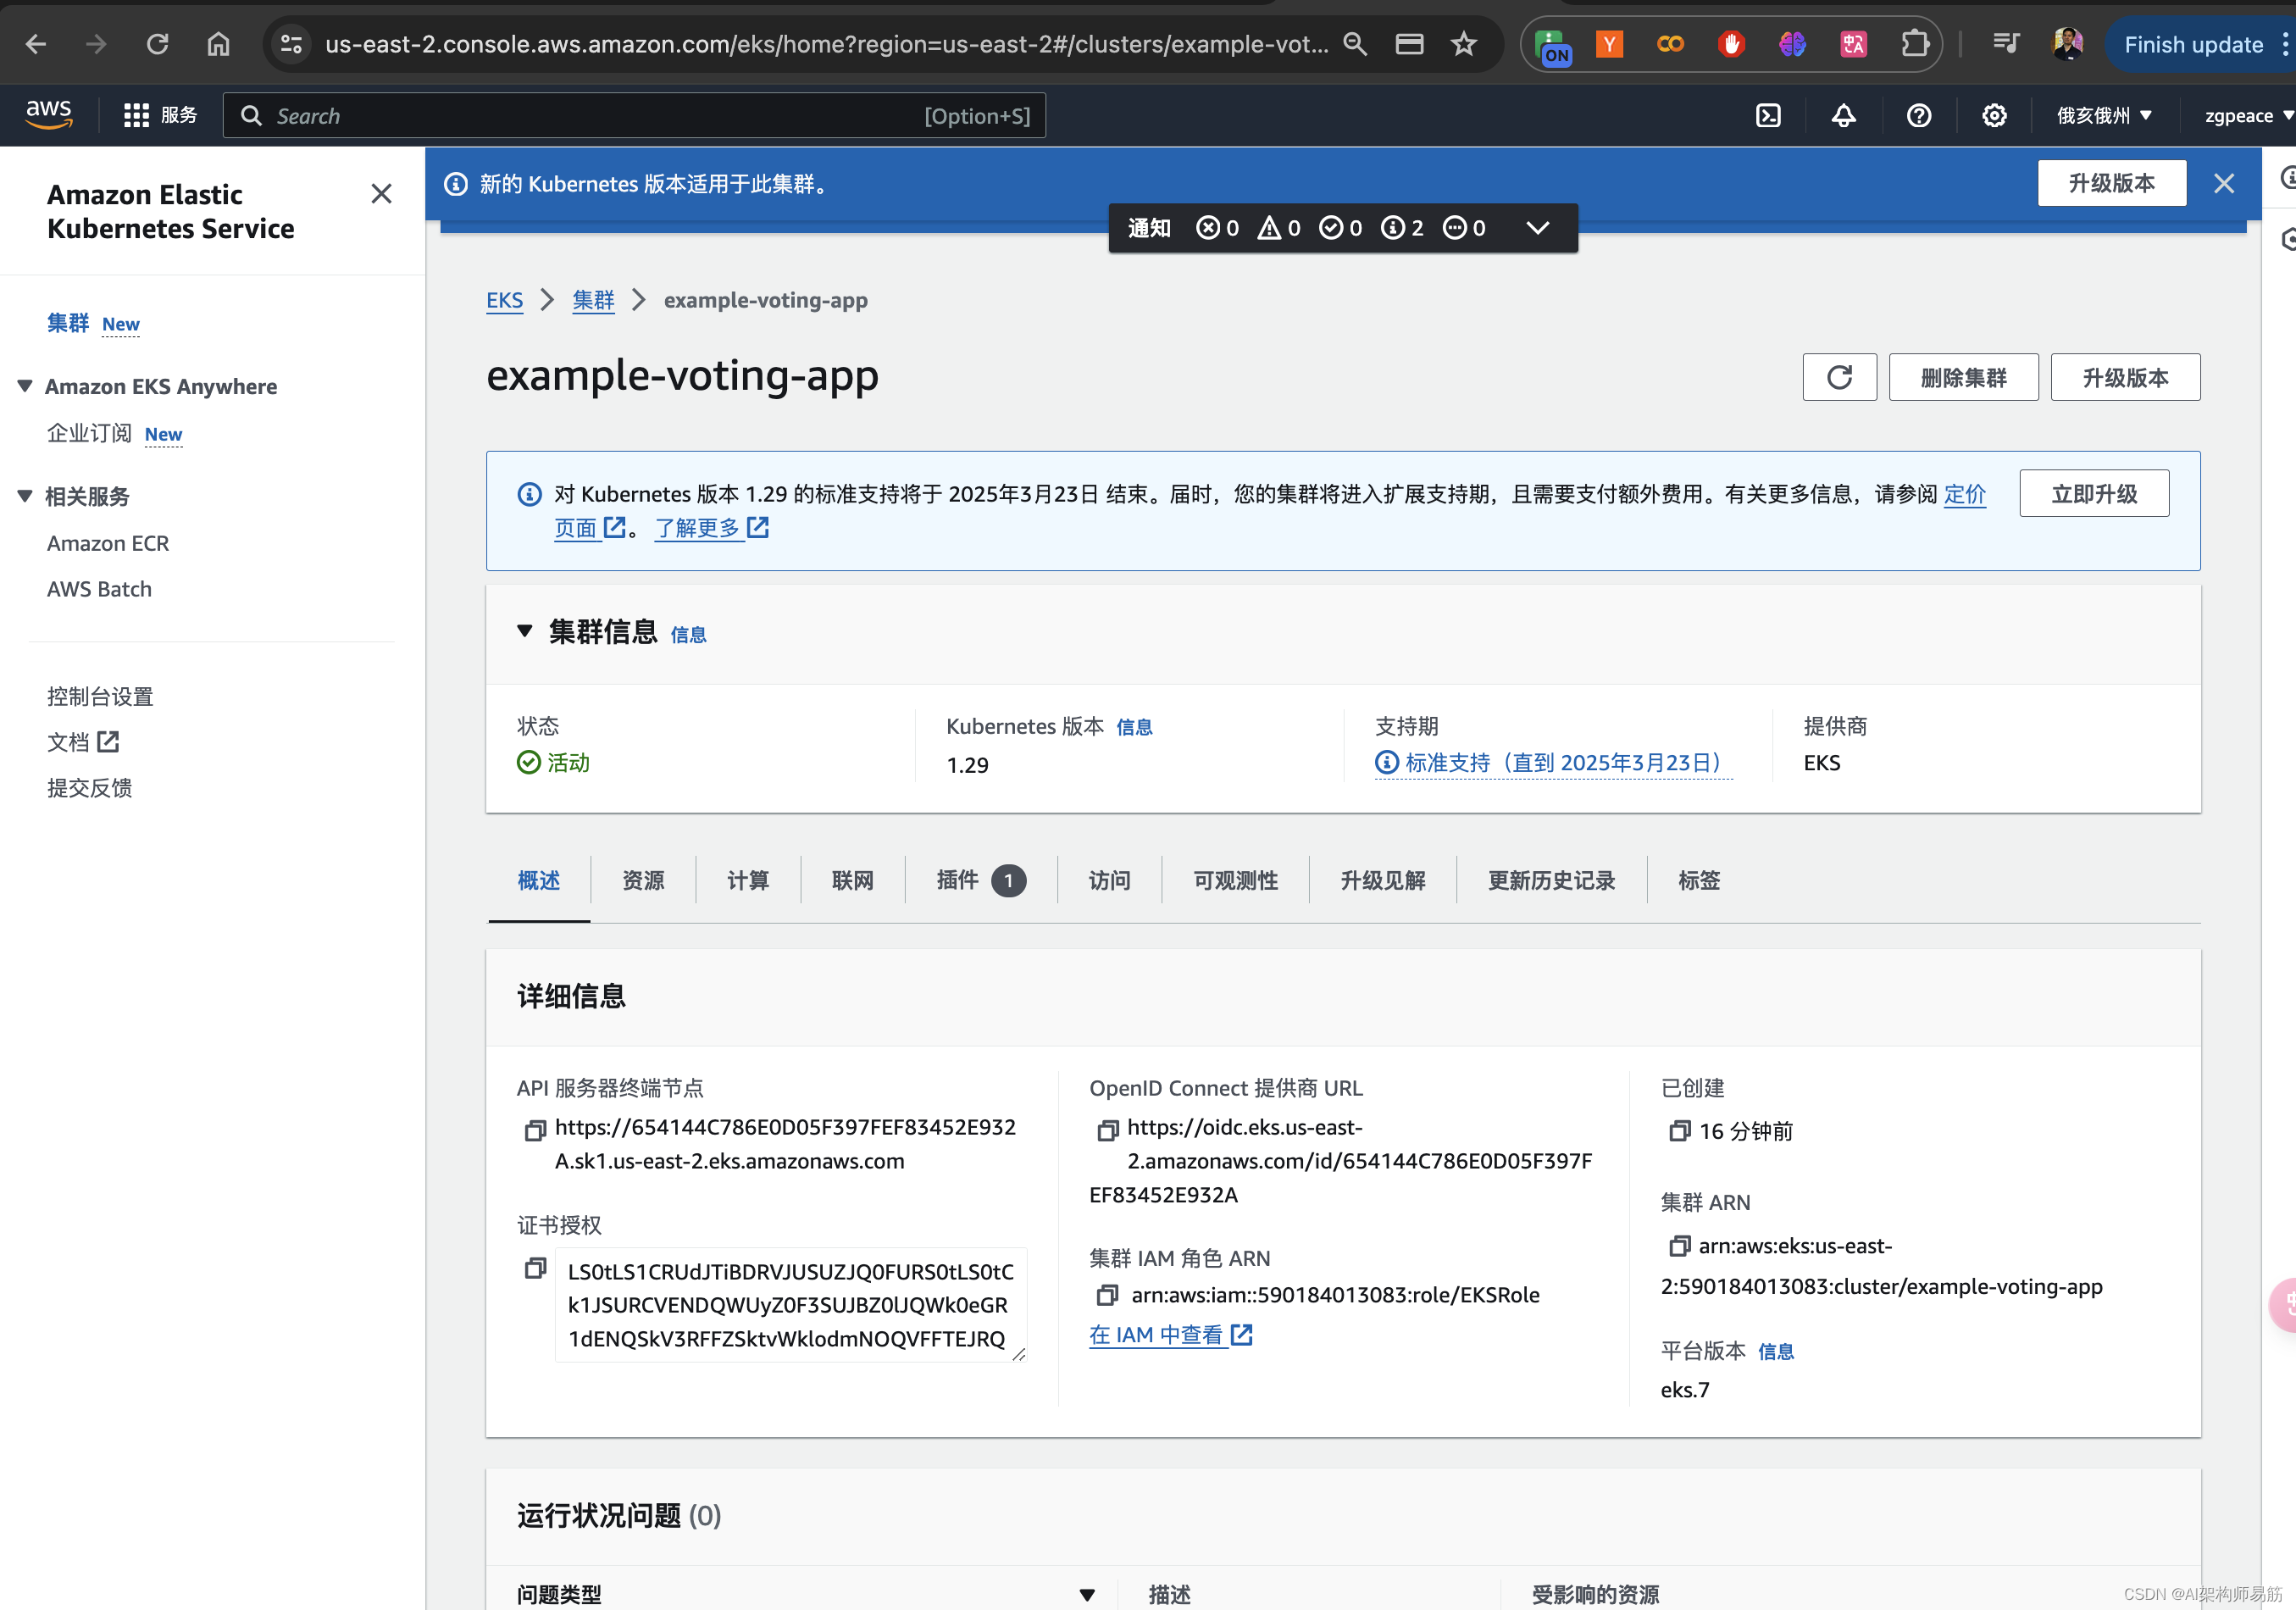Click the 删除集群 button
Viewport: 2296px width, 1610px height.
pos(1963,377)
